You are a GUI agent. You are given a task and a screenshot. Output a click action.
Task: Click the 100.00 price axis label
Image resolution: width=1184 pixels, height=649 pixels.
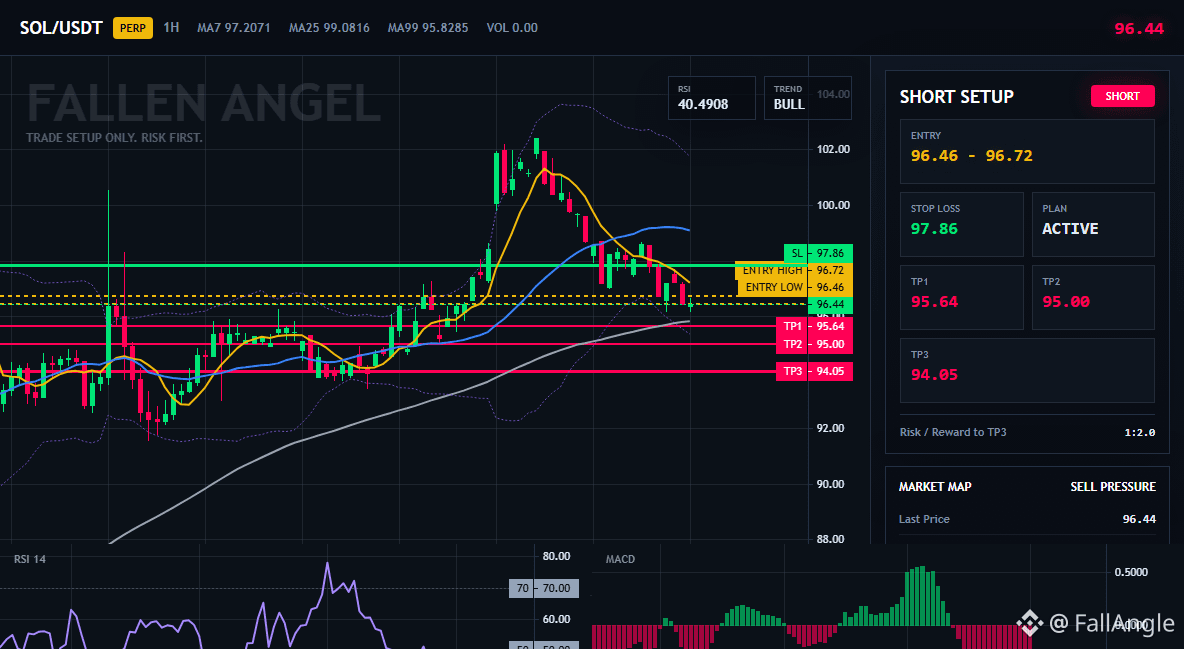[833, 206]
